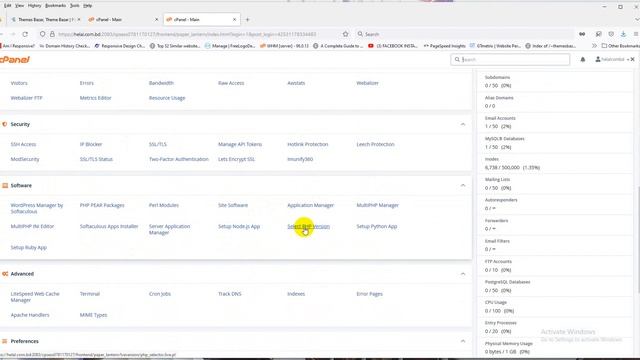Open SSH Access
This screenshot has width=640, height=360.
[x=23, y=144]
